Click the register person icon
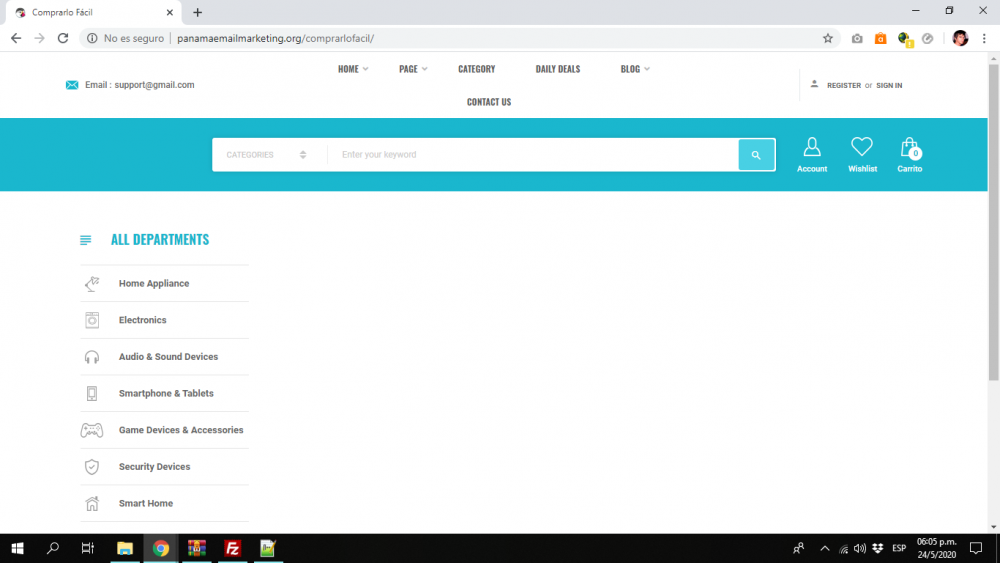1000x563 pixels. tap(814, 84)
